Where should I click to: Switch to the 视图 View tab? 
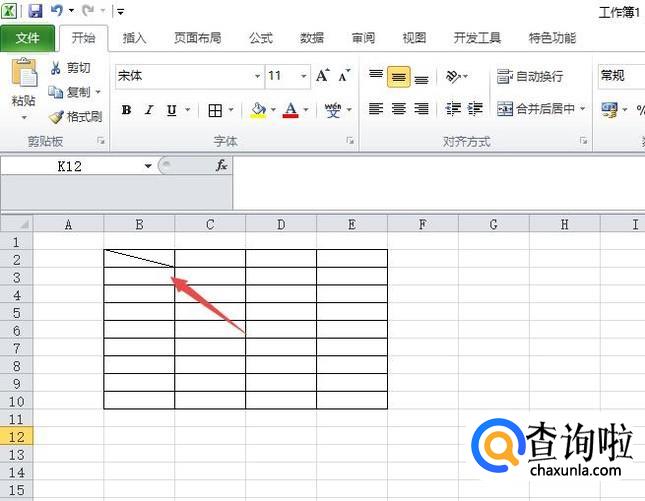coord(414,38)
